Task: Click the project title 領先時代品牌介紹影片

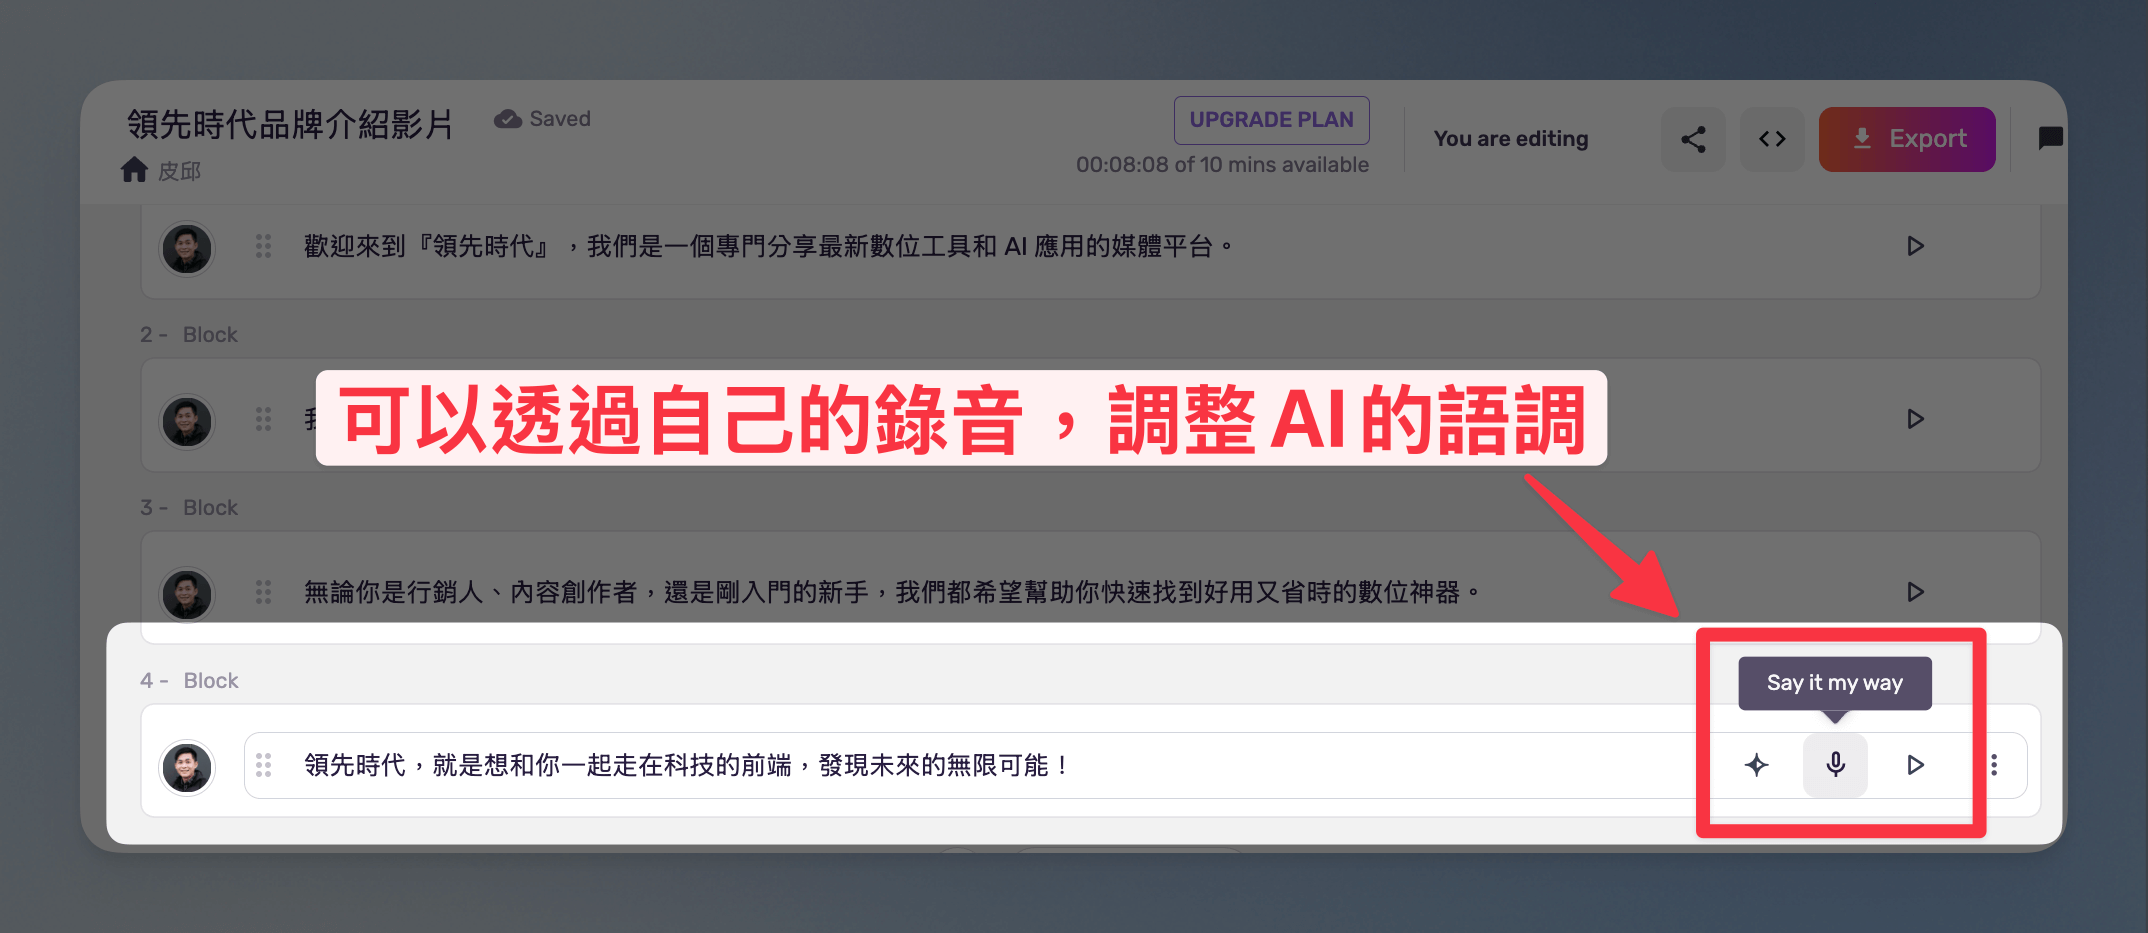Action: coord(290,124)
